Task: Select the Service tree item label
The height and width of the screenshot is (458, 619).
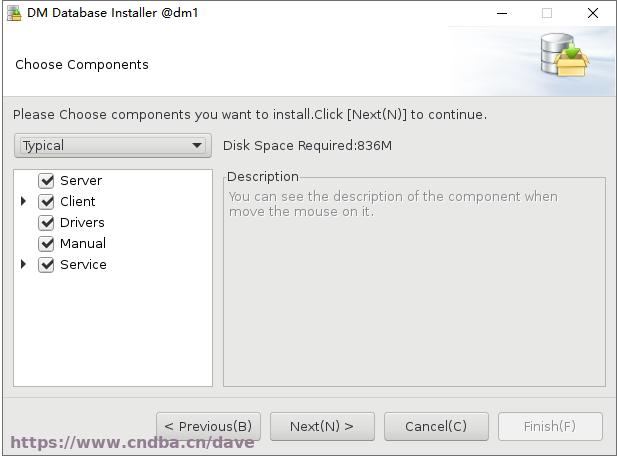Action: pos(83,265)
